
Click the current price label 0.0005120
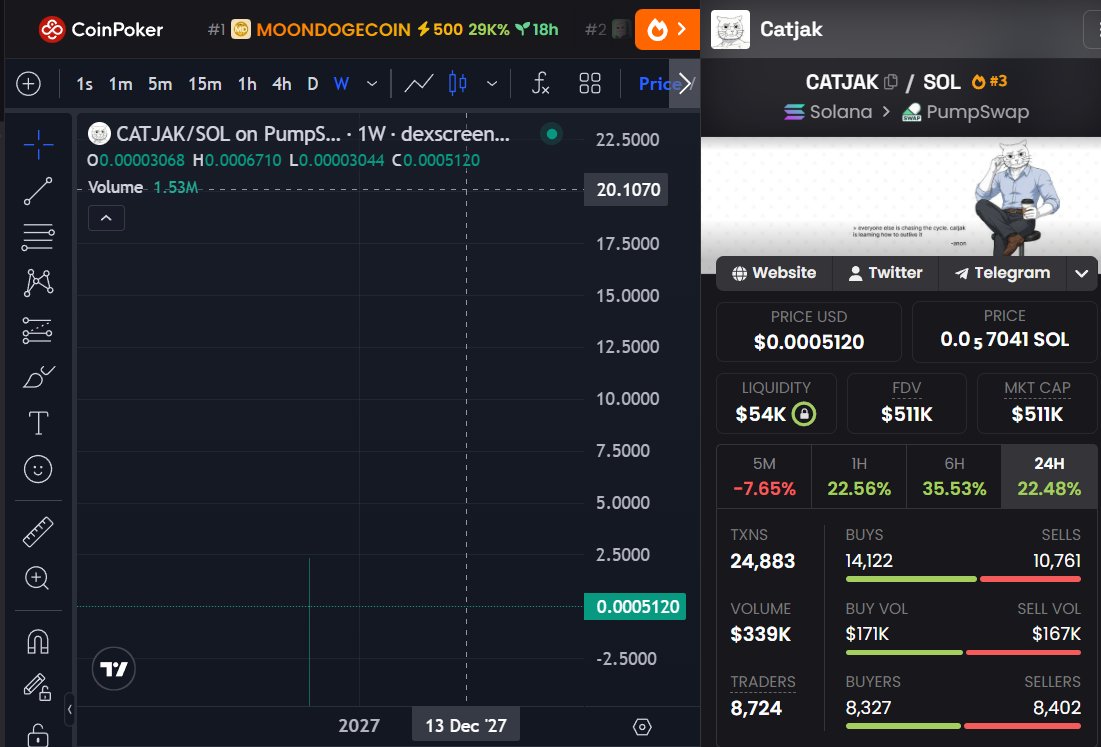(x=635, y=607)
